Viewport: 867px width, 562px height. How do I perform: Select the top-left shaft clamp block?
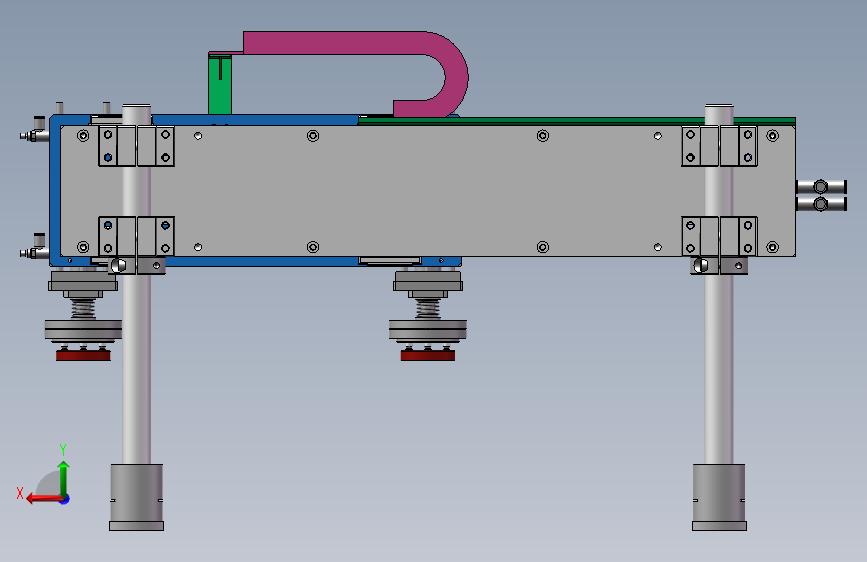click(x=137, y=146)
